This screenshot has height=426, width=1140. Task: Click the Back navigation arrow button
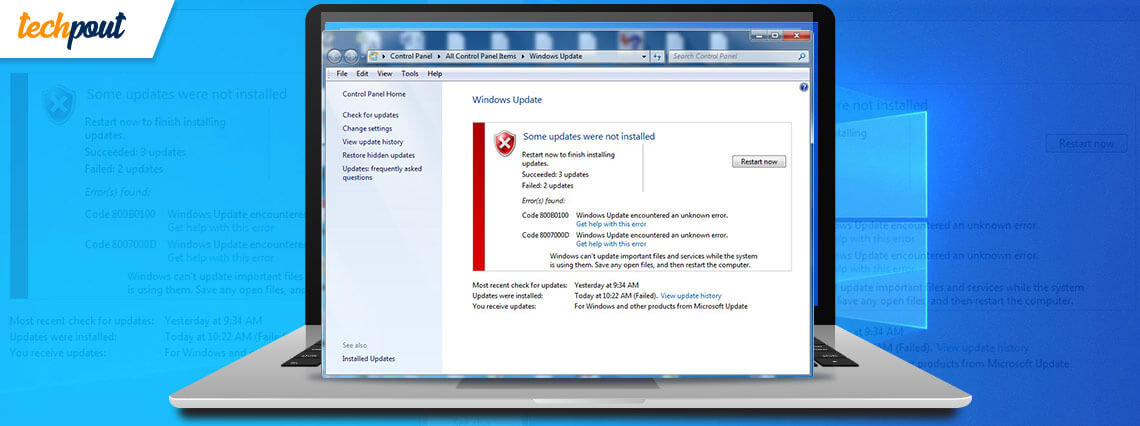point(335,56)
